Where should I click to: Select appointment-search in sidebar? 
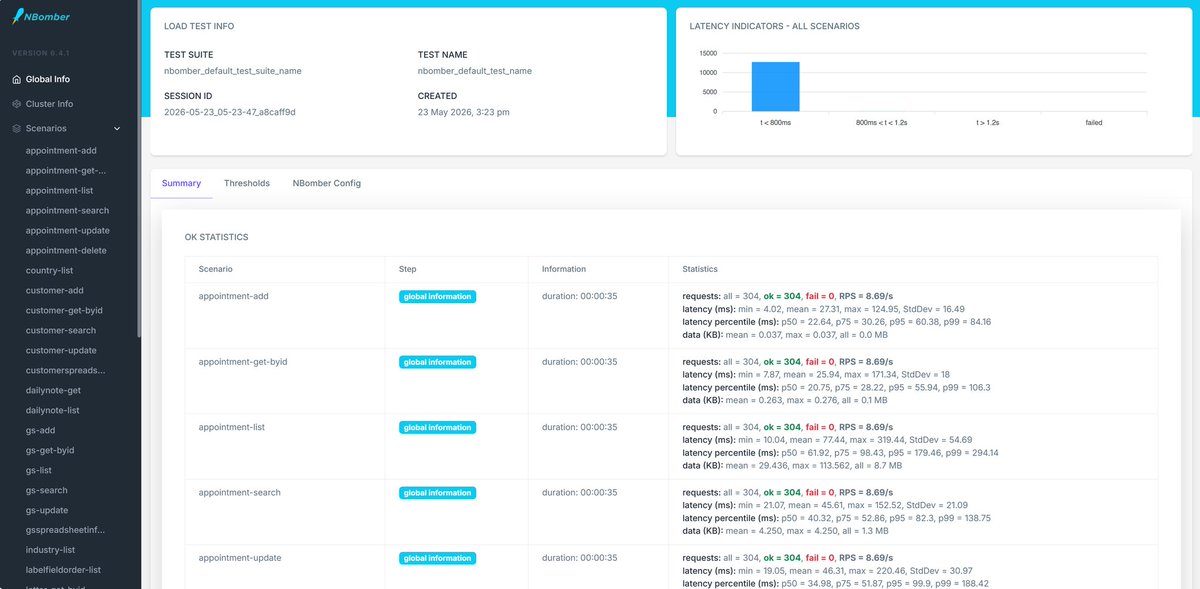(68, 210)
